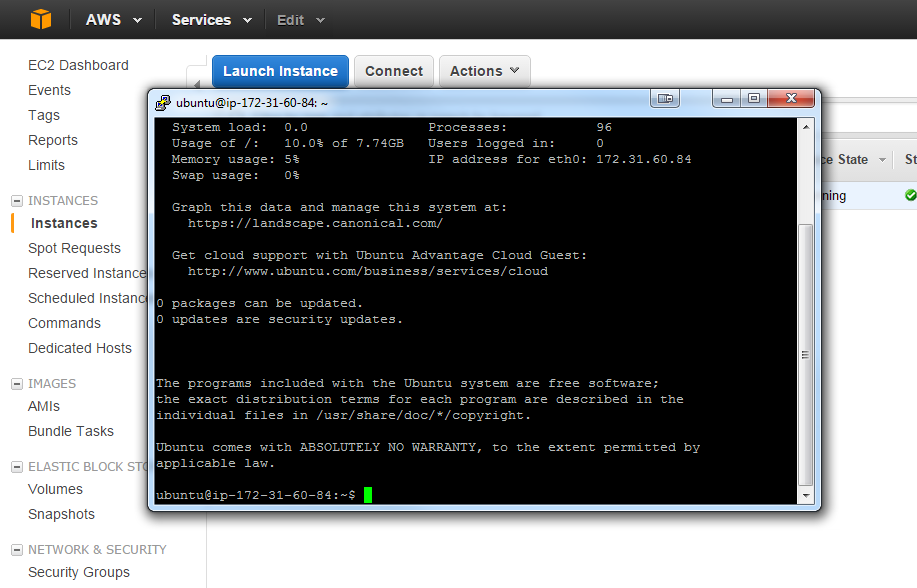The width and height of the screenshot is (917, 588).
Task: Click the toolbar icon left of minimize in PuTTY
Action: point(665,98)
